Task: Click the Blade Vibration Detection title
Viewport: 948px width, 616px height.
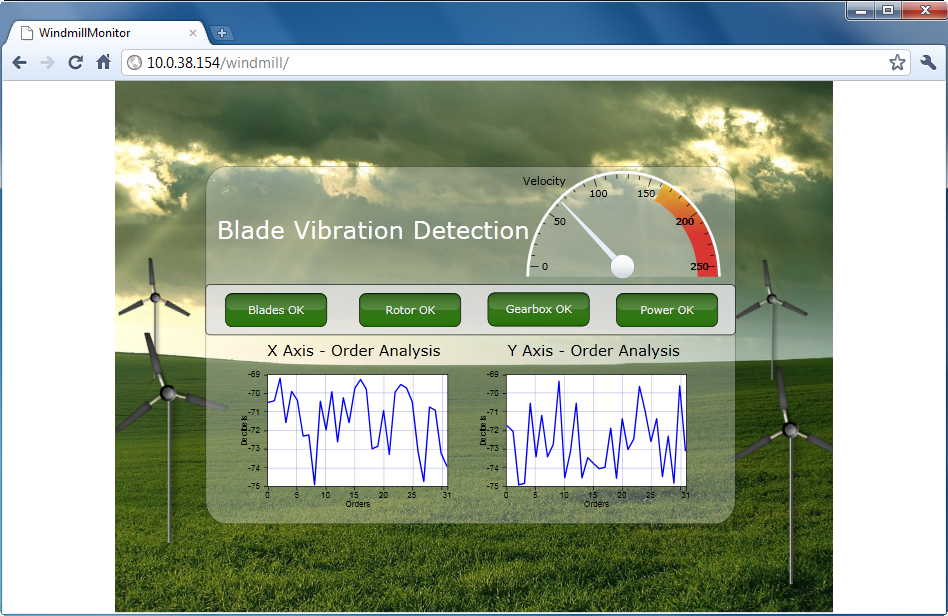Action: (x=372, y=230)
